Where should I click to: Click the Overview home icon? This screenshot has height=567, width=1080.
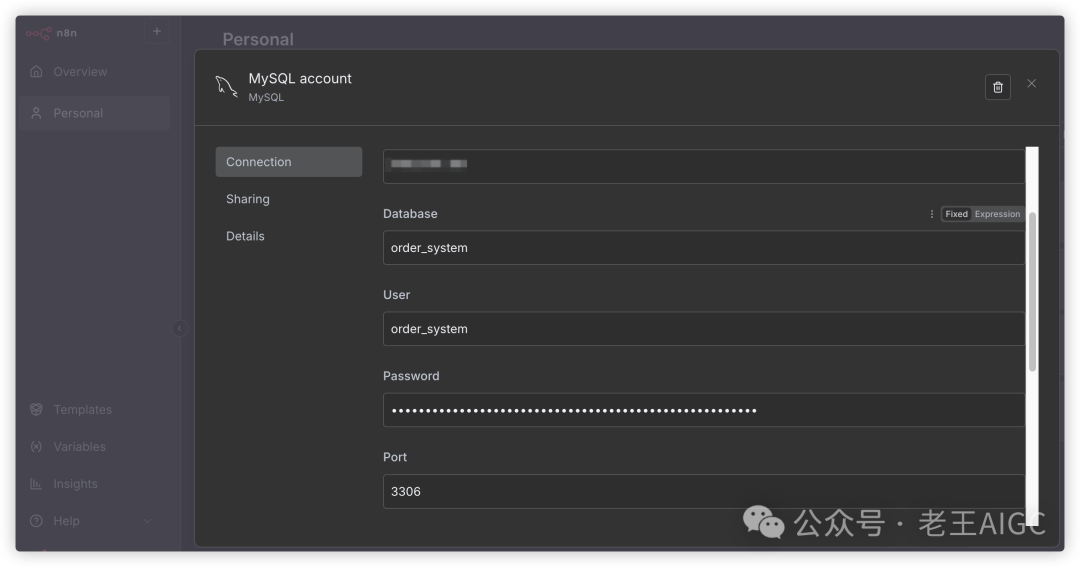37,72
